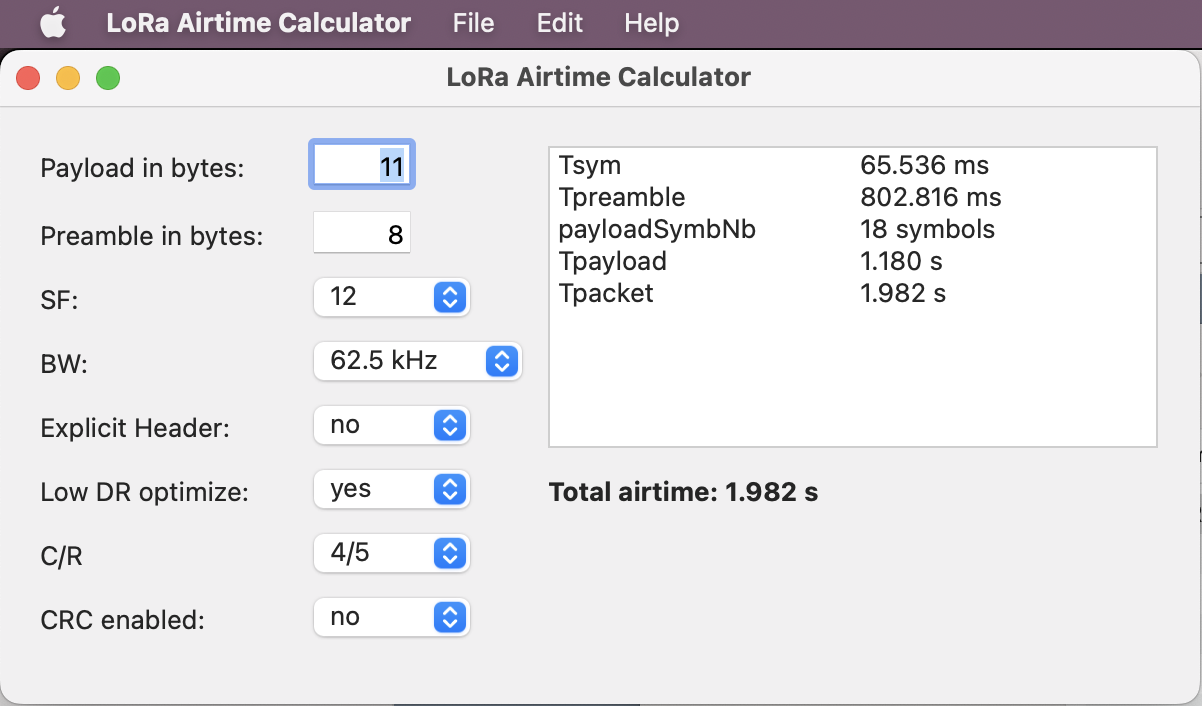Minimize the window with the yellow button

coord(68,77)
